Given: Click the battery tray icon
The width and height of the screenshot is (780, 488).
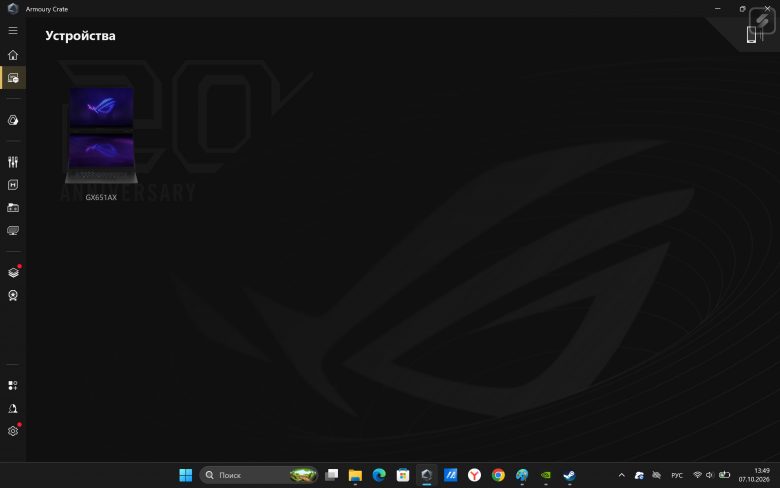Looking at the screenshot, I should [725, 475].
